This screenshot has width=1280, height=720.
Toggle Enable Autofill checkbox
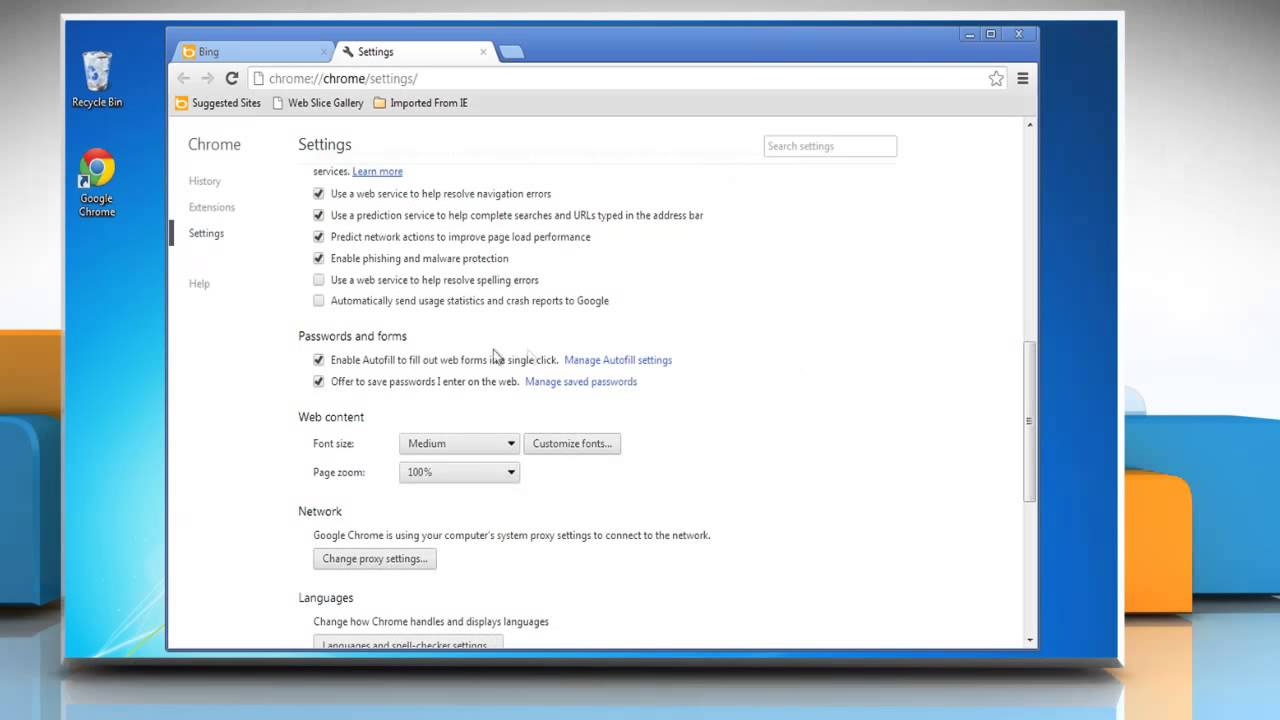click(x=319, y=360)
